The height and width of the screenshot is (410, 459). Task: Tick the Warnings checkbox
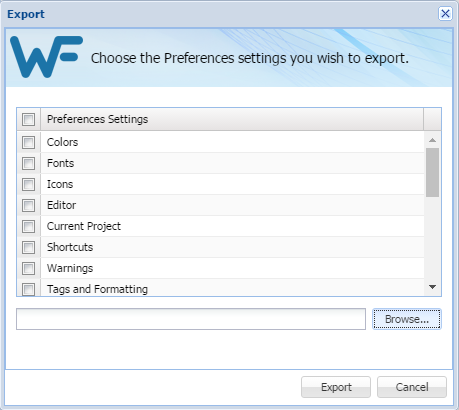(28, 268)
